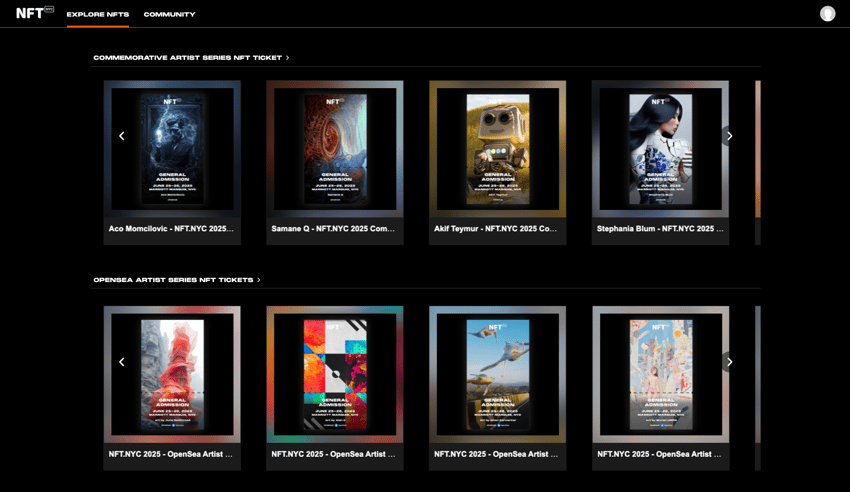Click the NFT.NYC logo

tap(35, 13)
